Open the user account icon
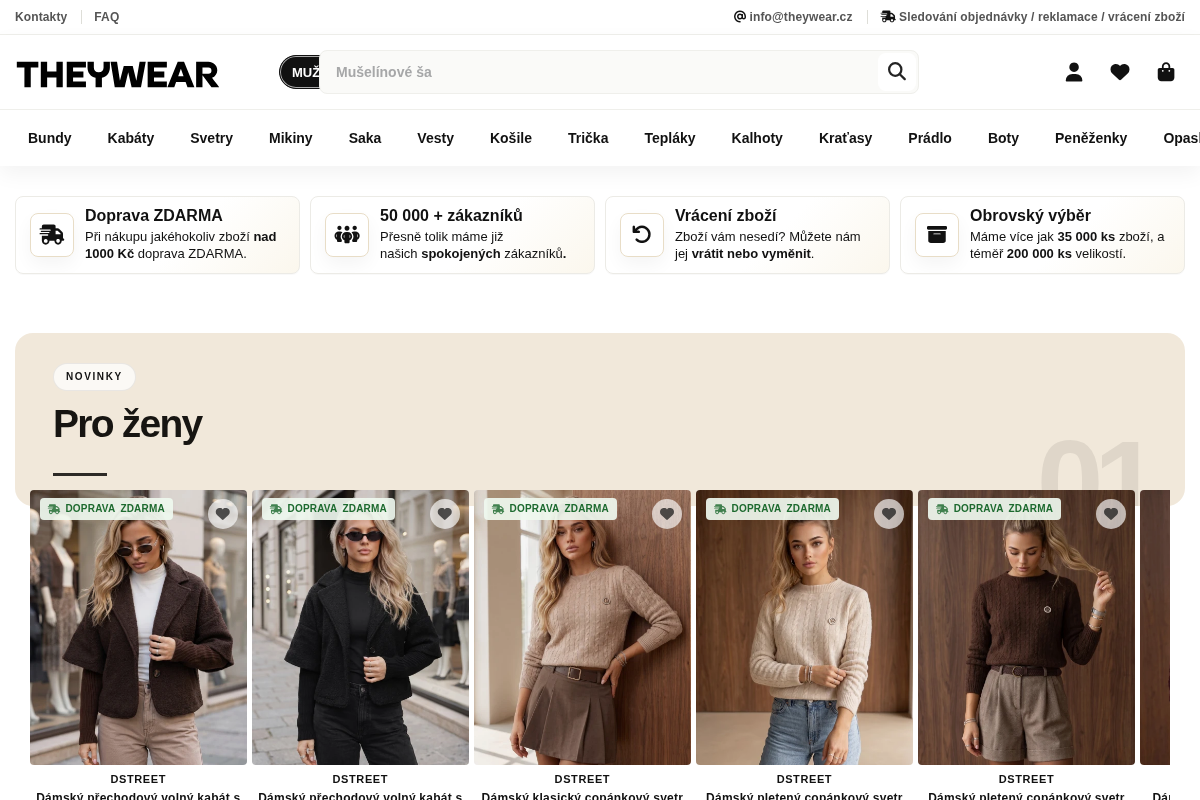 [1074, 72]
